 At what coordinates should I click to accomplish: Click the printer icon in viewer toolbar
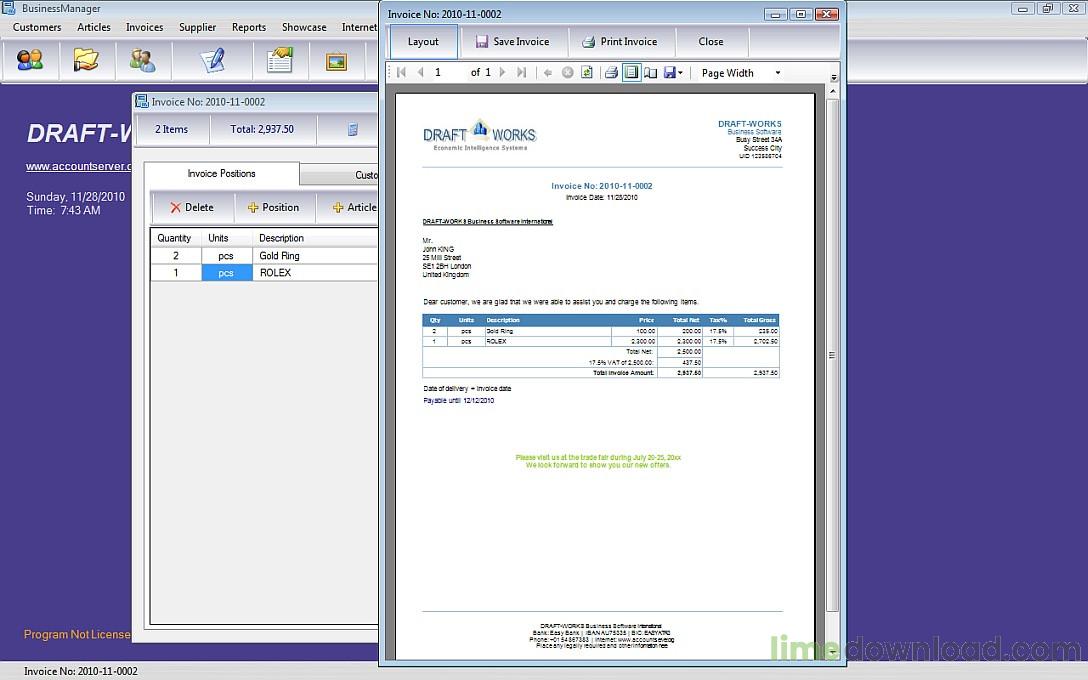(611, 72)
